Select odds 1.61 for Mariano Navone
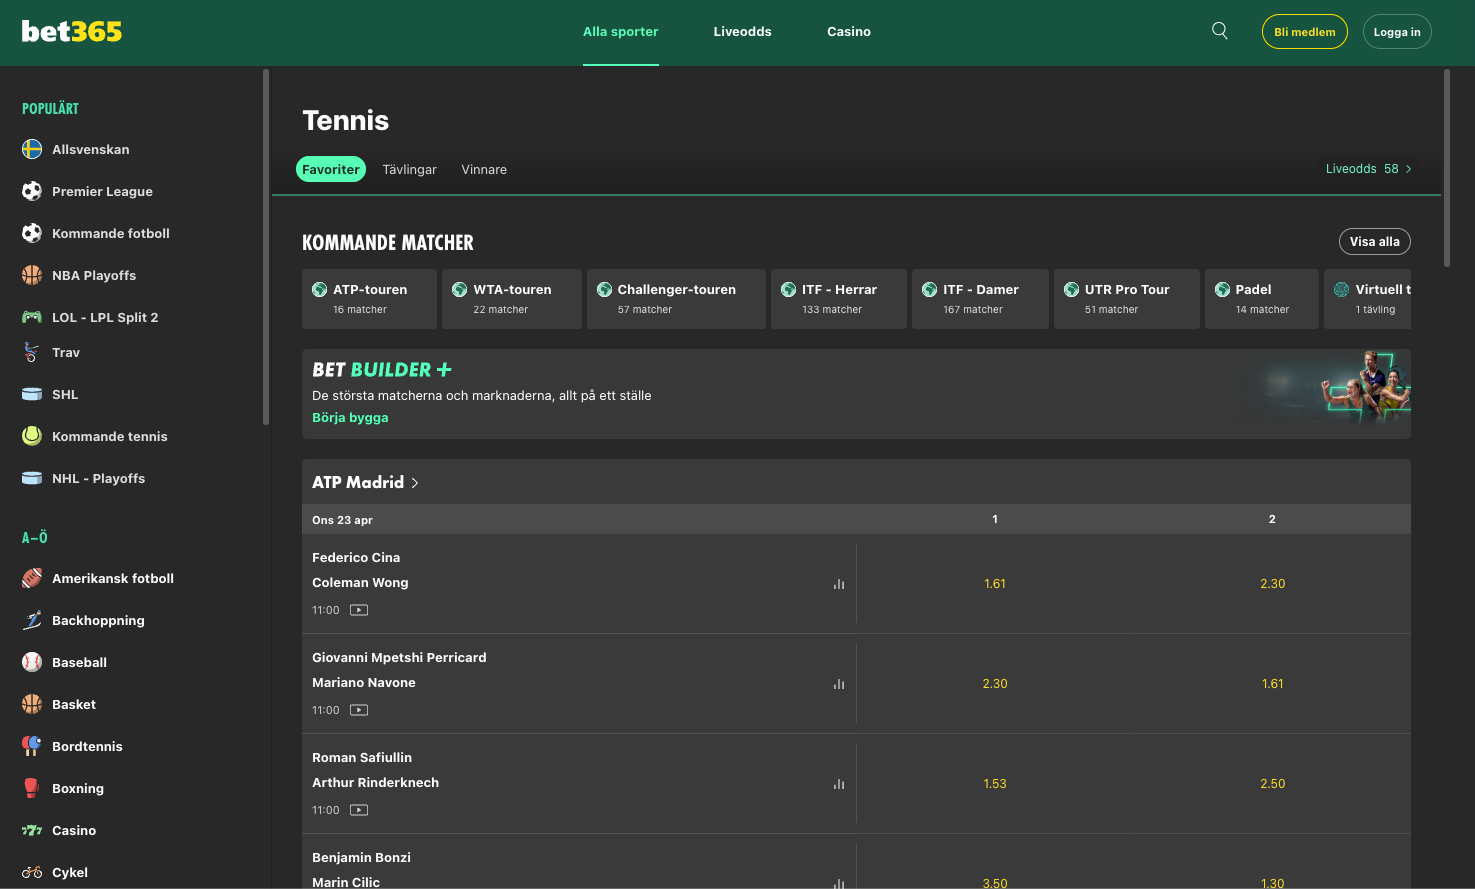This screenshot has width=1475, height=889. tap(1273, 684)
